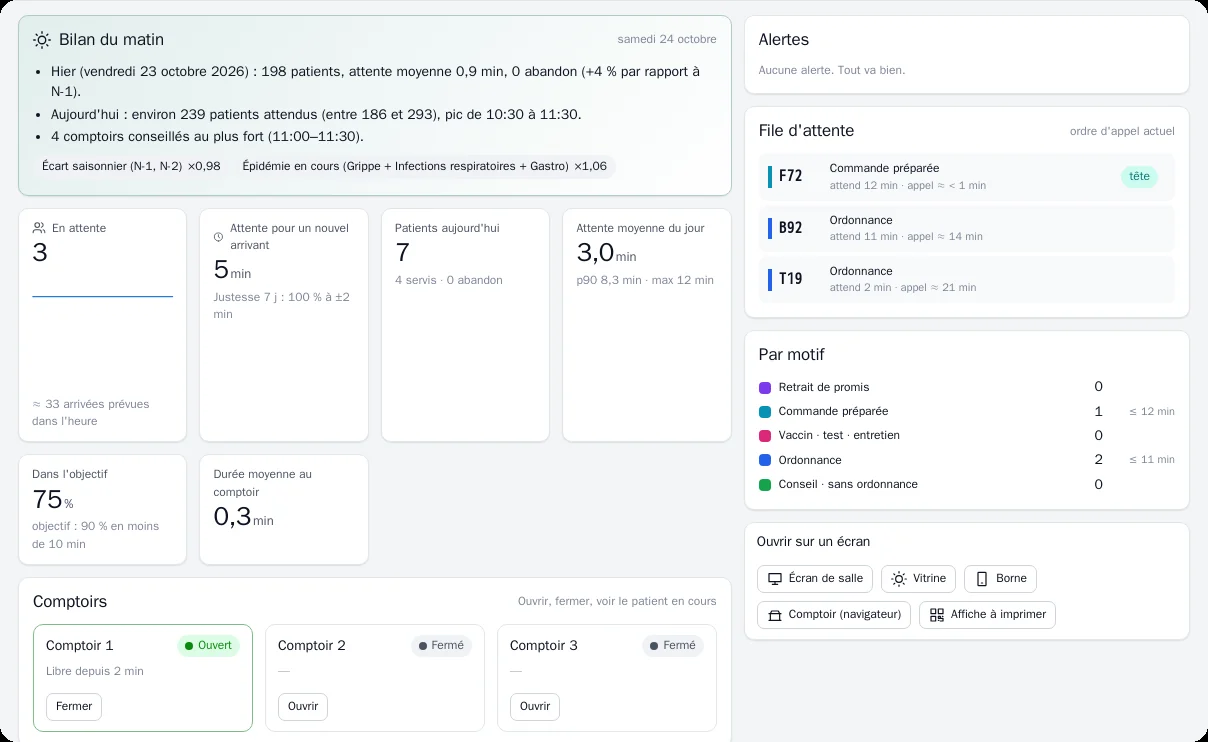Viewport: 1208px width, 742px height.
Task: Click the 'Ouvrir, fermer, voir le patient en cours' hint
Action: tap(617, 602)
